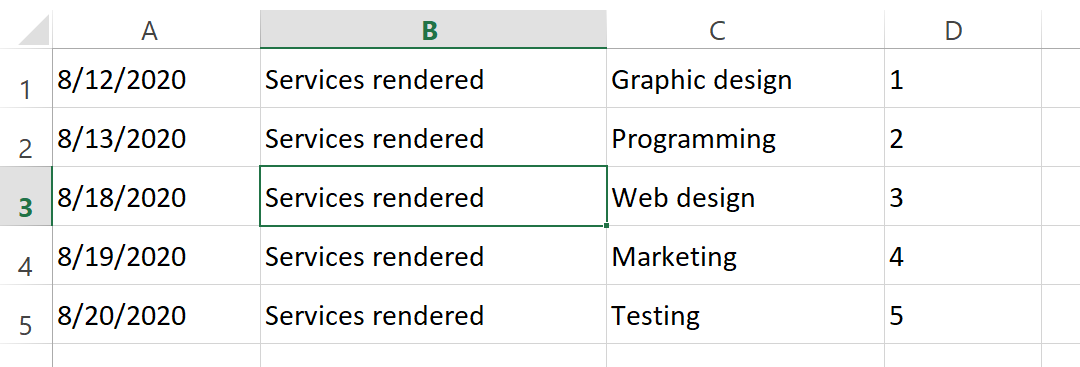The width and height of the screenshot is (1080, 367).
Task: Select column B header
Action: [x=433, y=30]
